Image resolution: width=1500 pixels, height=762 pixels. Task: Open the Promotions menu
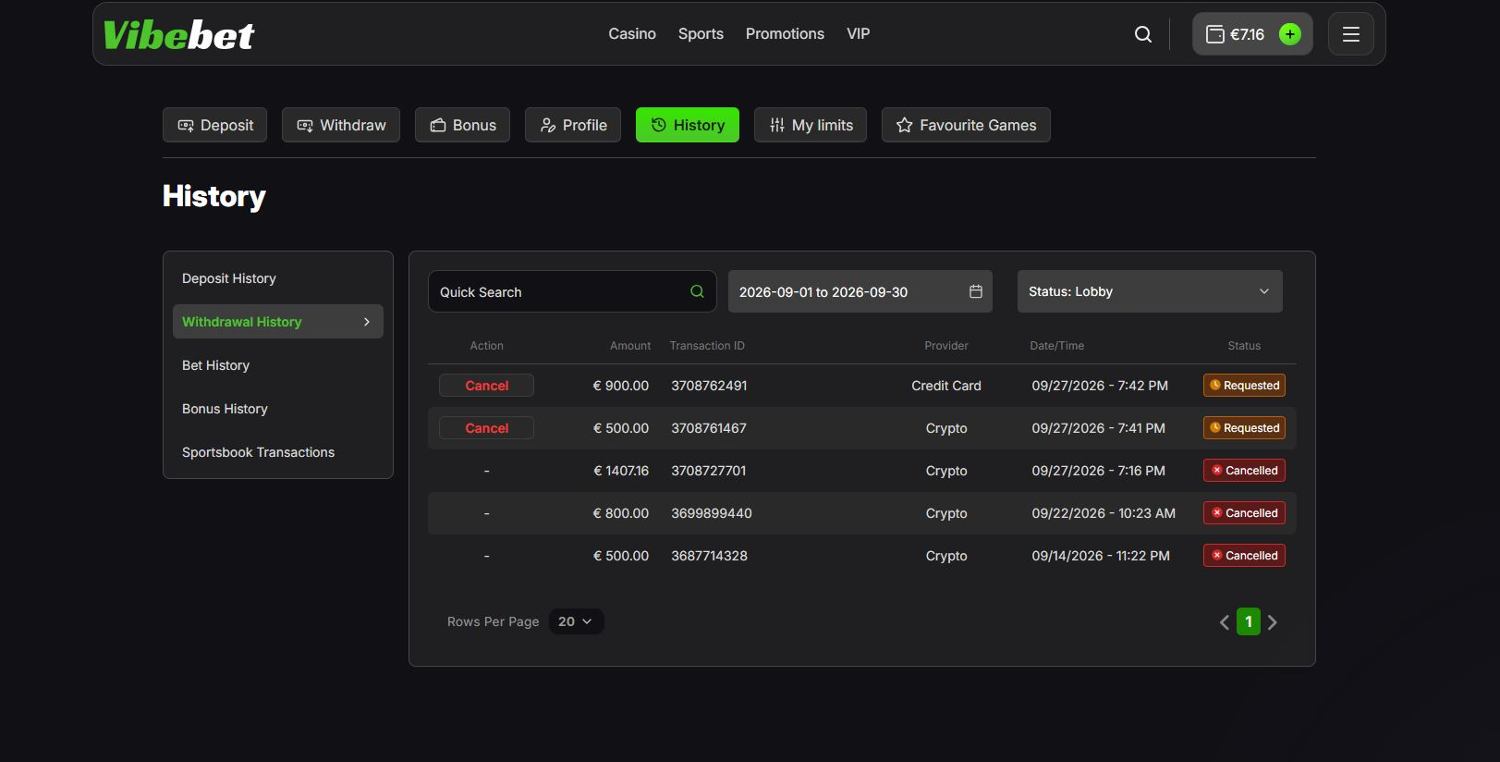(785, 34)
